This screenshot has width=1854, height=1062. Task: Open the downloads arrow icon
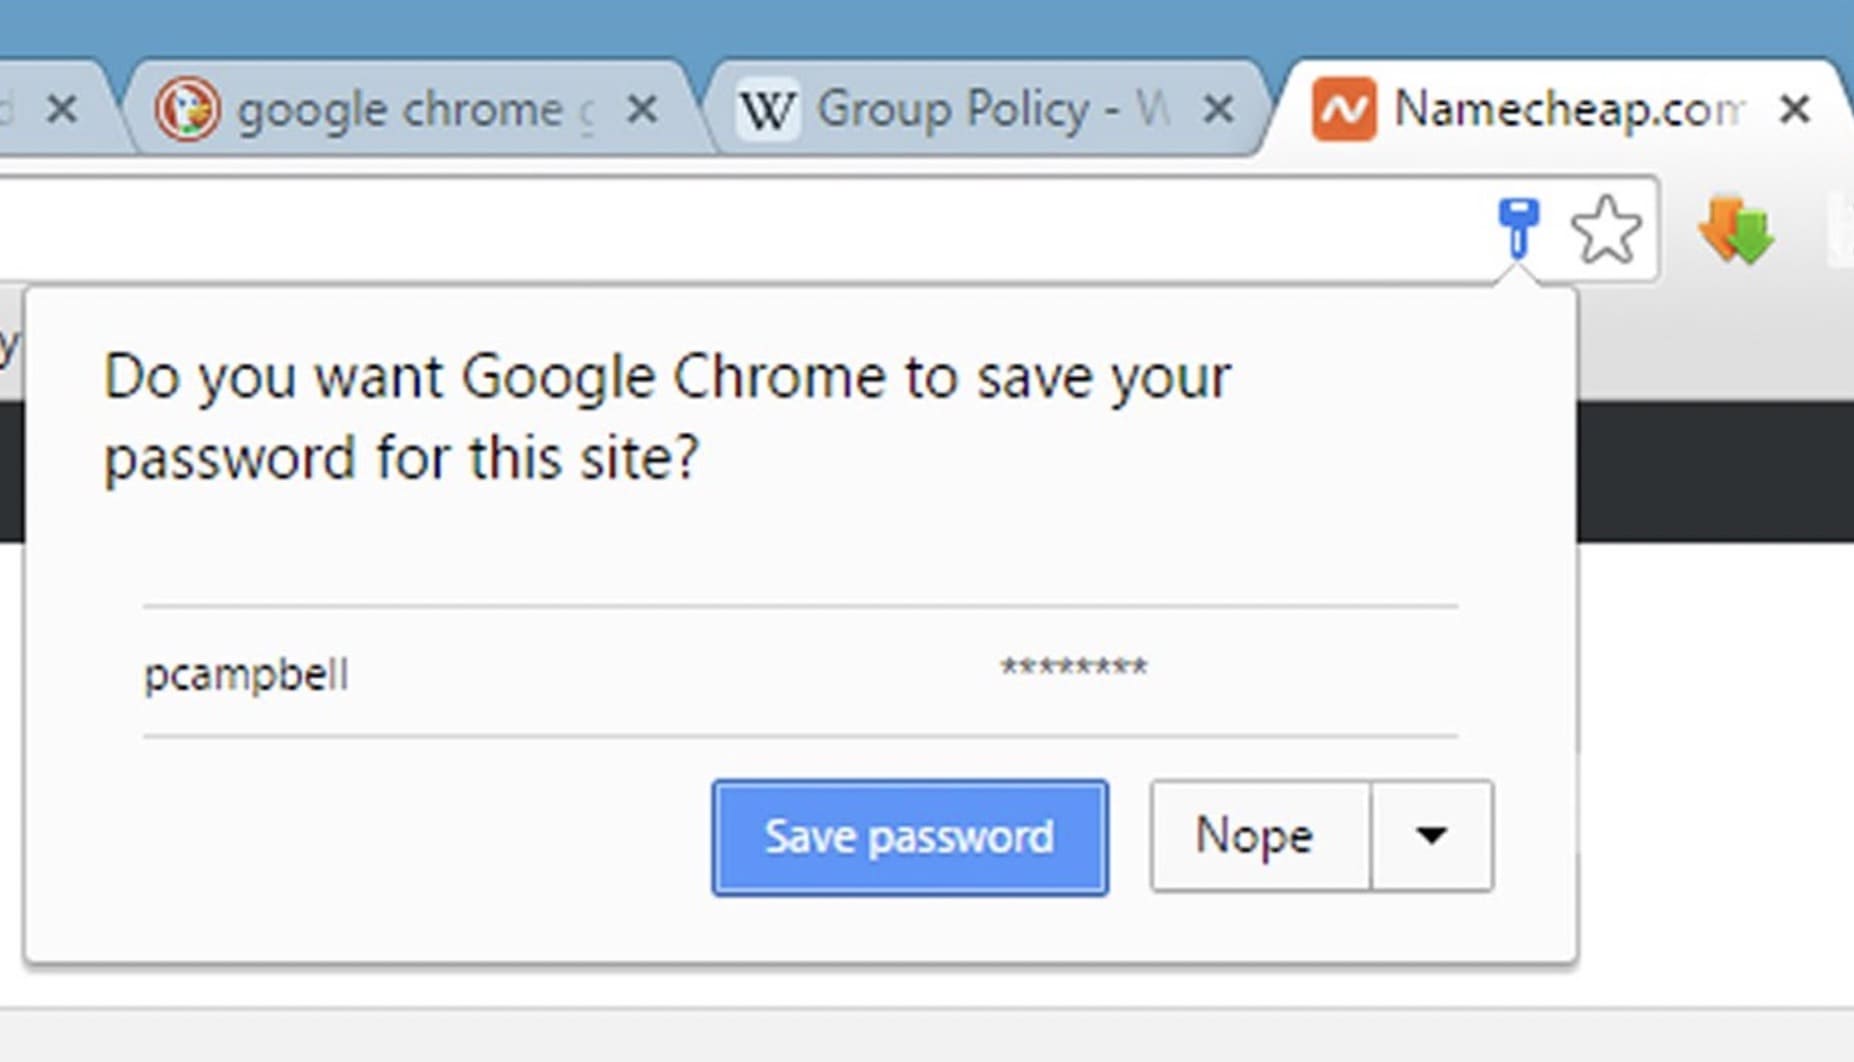[1737, 228]
